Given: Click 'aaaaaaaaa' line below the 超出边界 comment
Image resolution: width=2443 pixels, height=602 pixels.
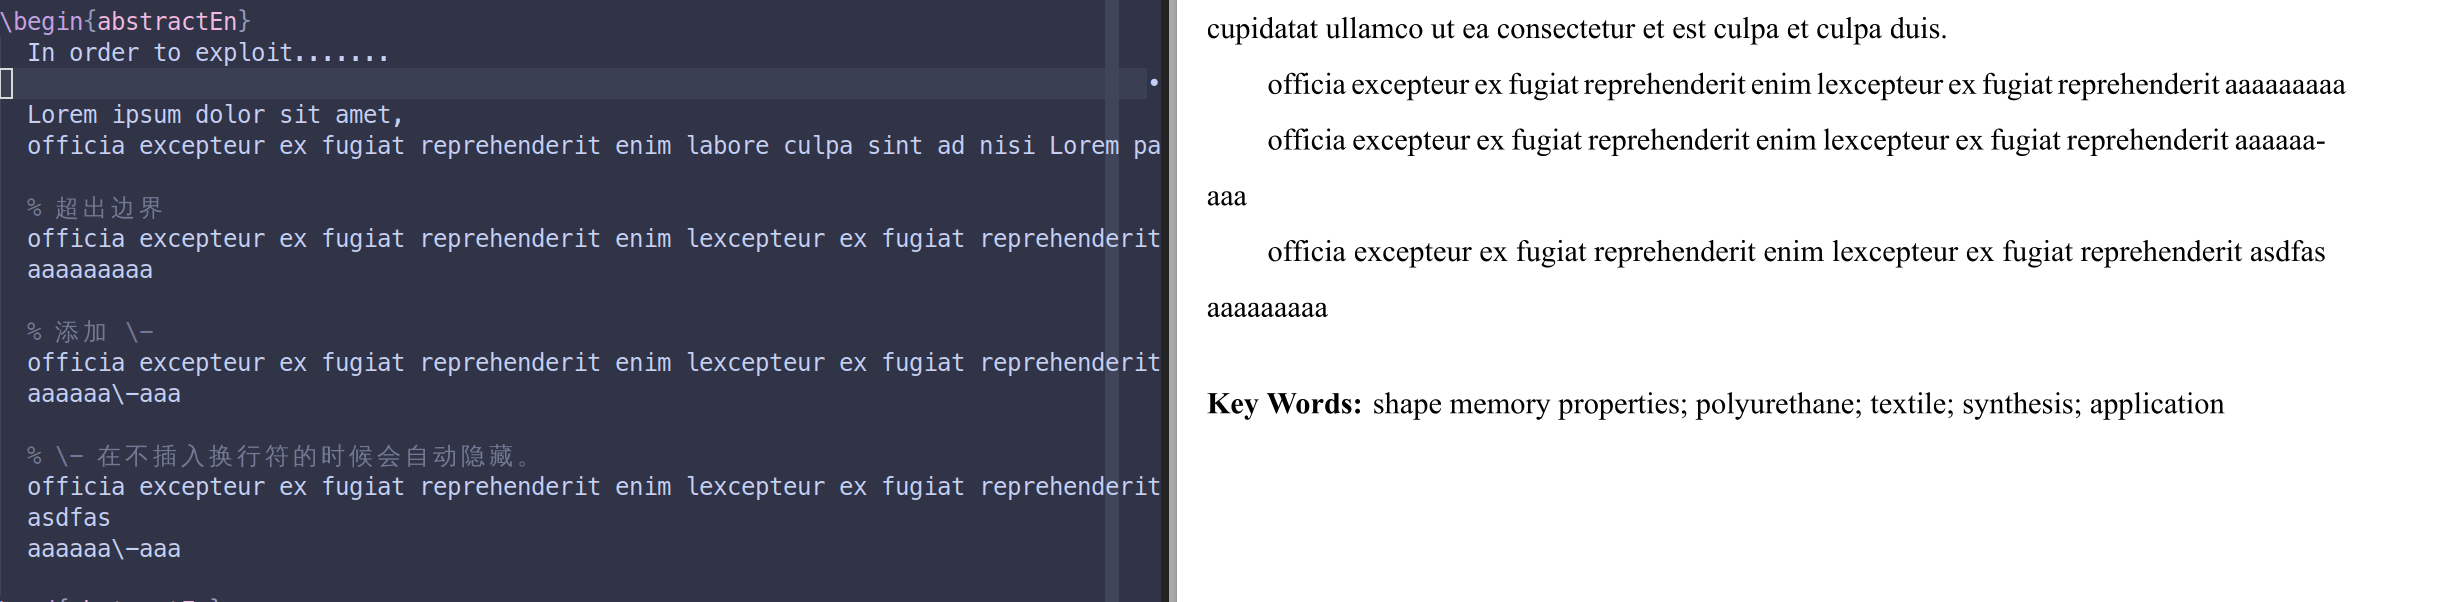Looking at the screenshot, I should 90,270.
